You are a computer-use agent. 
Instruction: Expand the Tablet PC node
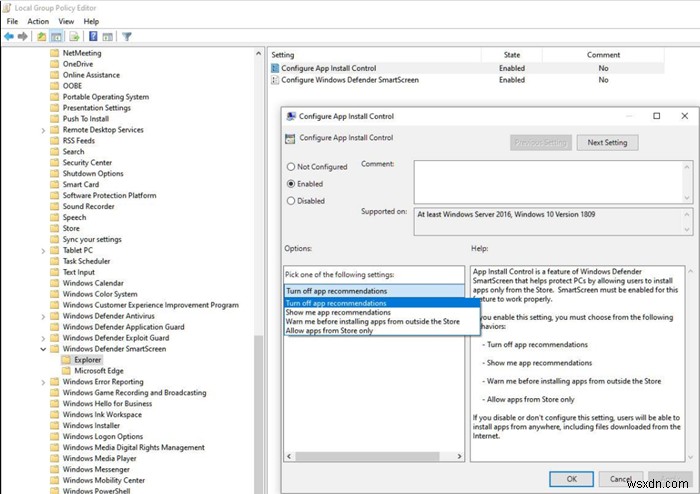coord(43,251)
